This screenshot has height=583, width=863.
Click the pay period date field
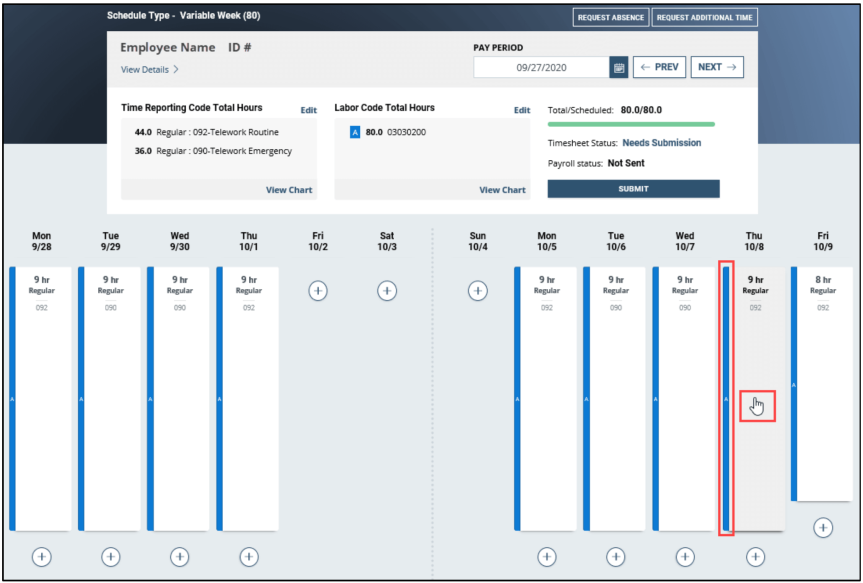pos(541,68)
